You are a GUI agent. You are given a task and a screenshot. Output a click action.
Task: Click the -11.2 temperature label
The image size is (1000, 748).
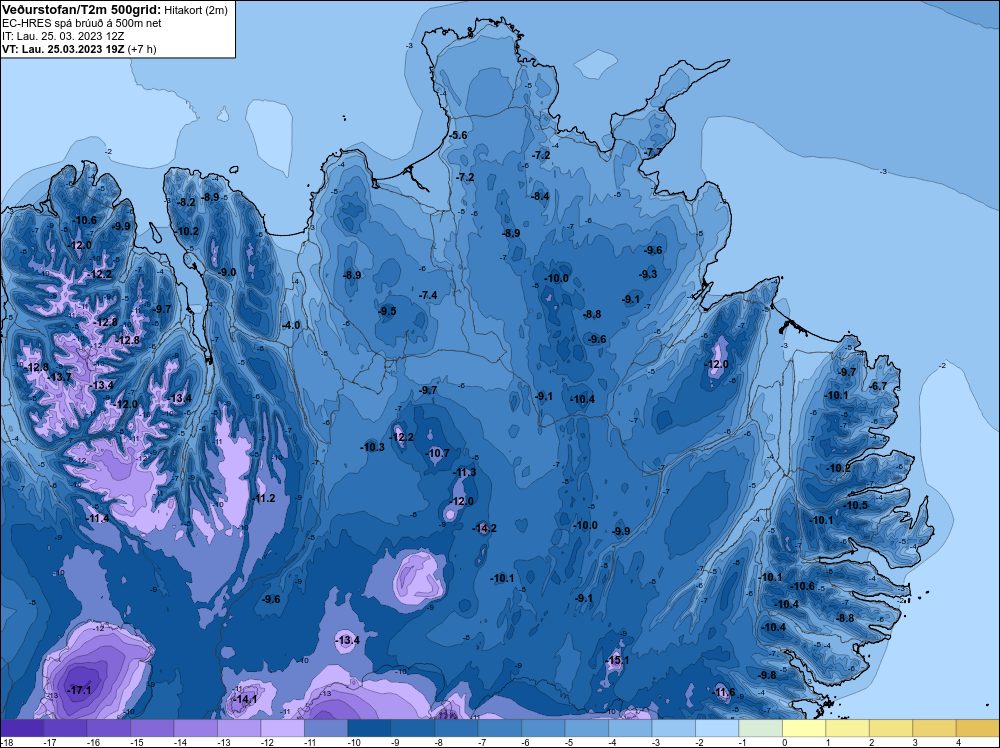[263, 498]
